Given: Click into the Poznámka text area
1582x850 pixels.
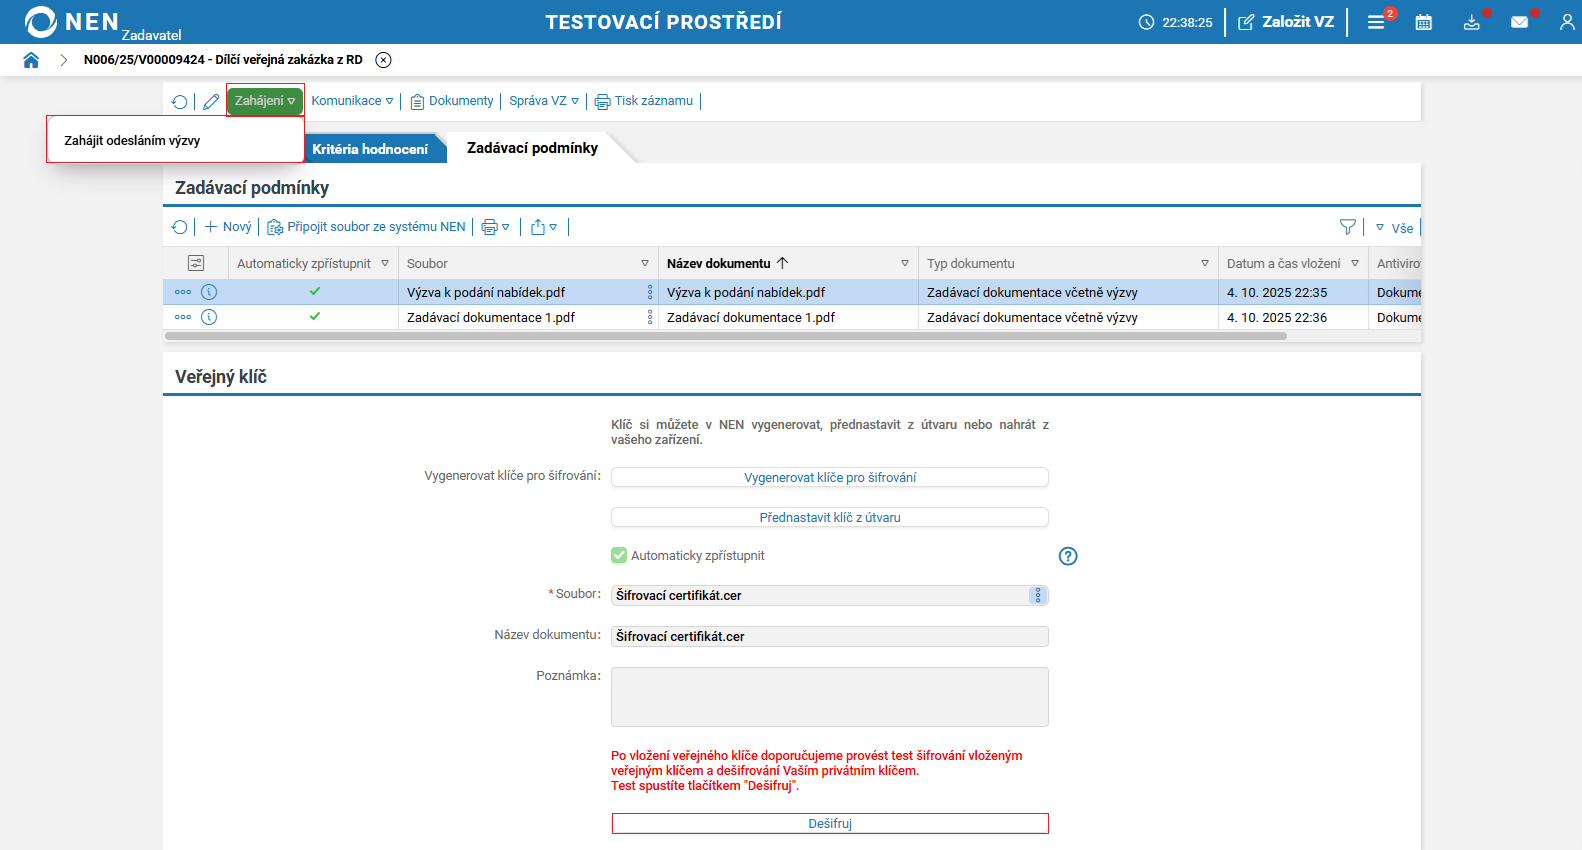Looking at the screenshot, I should pos(829,696).
